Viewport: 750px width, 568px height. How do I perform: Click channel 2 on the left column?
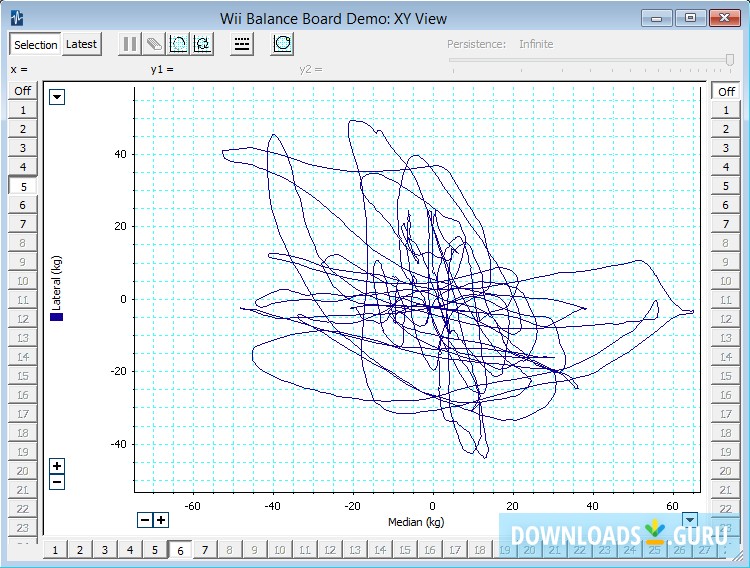point(22,129)
